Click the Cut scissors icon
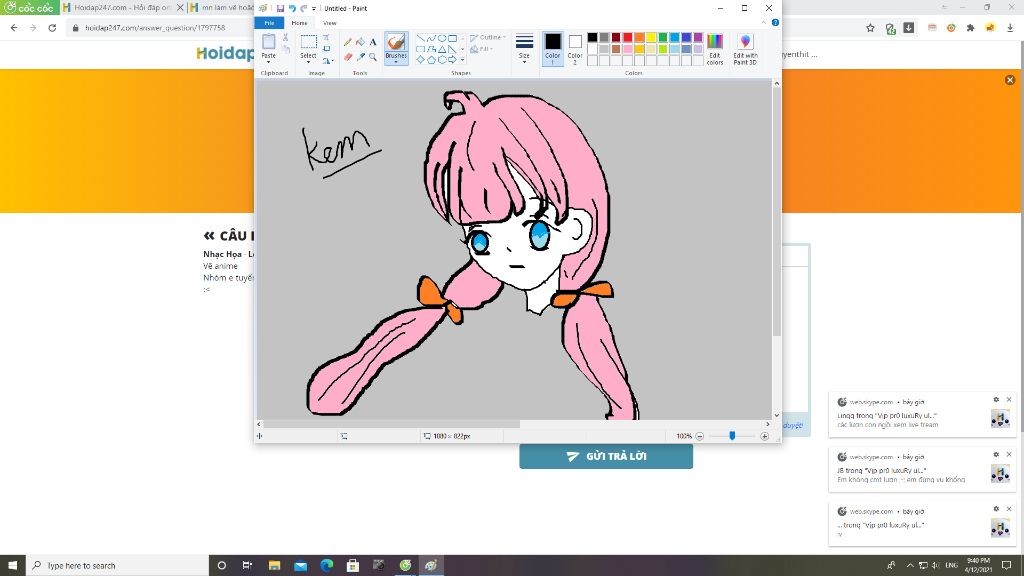Image resolution: width=1024 pixels, height=576 pixels. [x=285, y=38]
